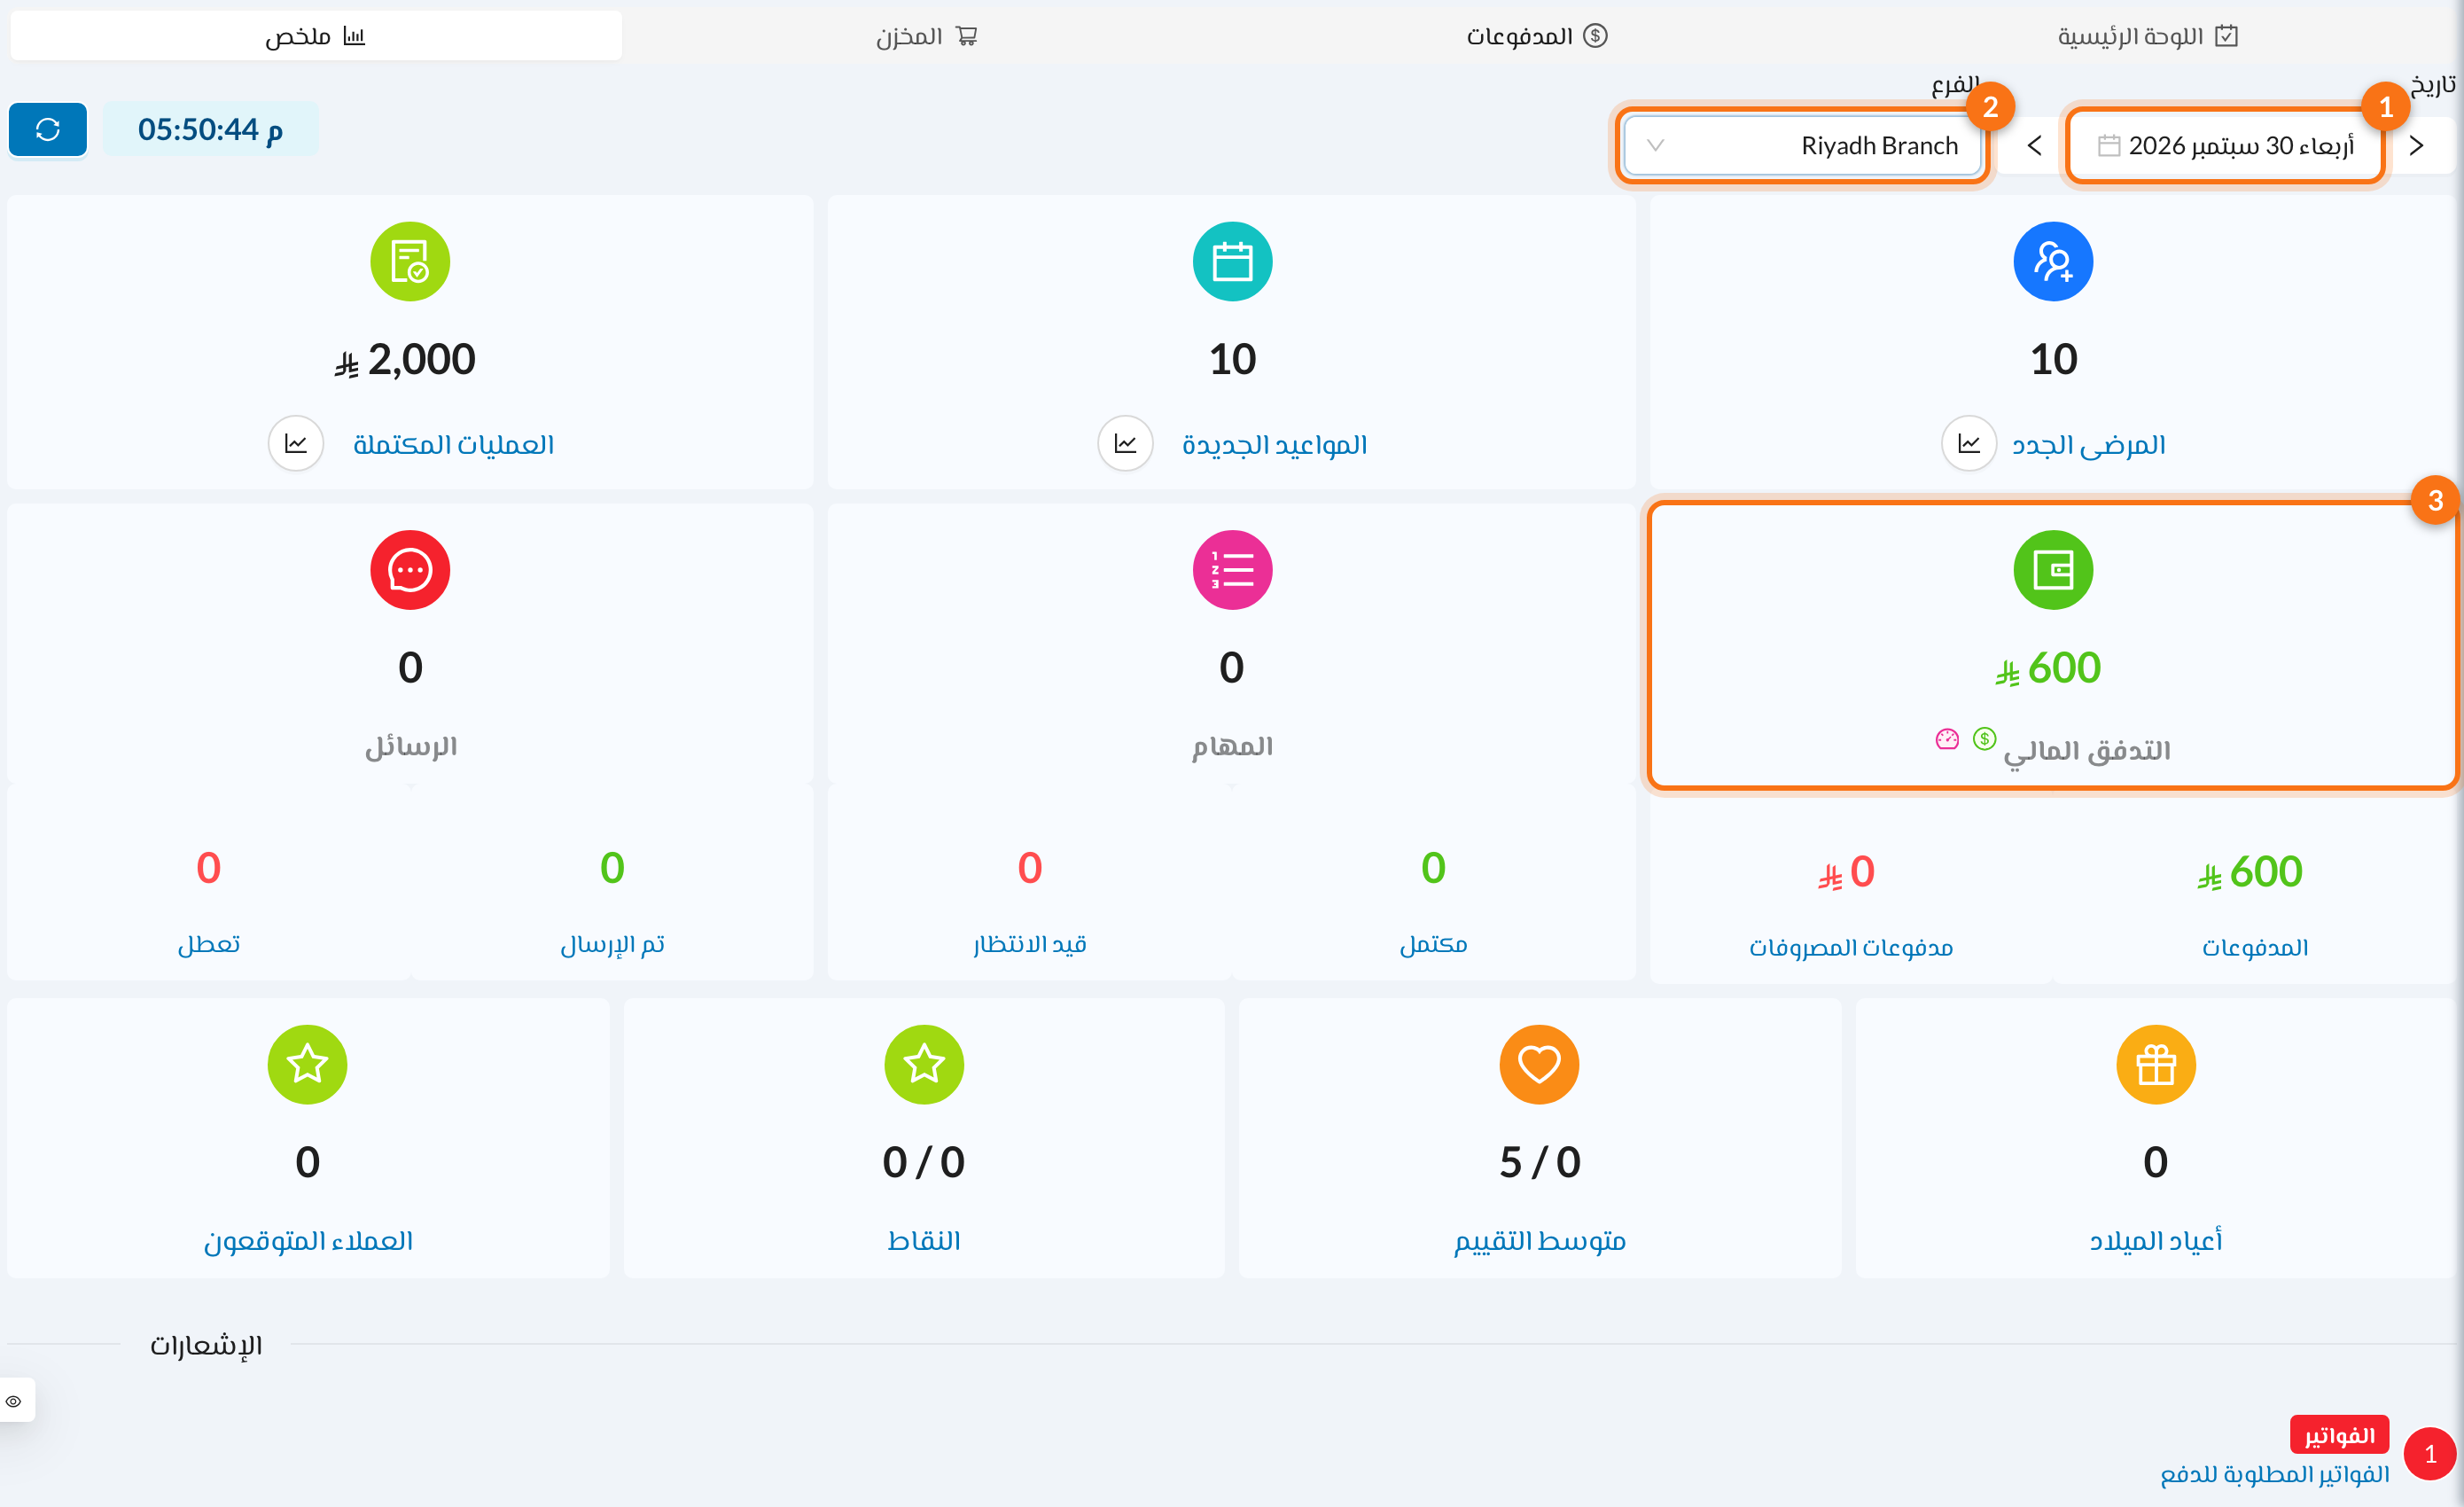The width and height of the screenshot is (2464, 1507).
Task: Click the pink tasks list icon
Action: pyautogui.click(x=1232, y=570)
